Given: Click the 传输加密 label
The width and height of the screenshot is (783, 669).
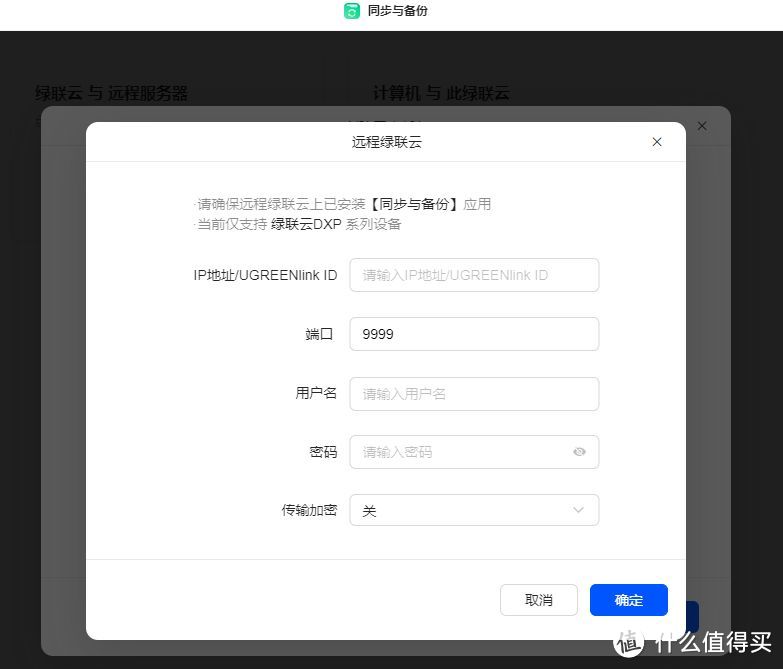Looking at the screenshot, I should [309, 510].
